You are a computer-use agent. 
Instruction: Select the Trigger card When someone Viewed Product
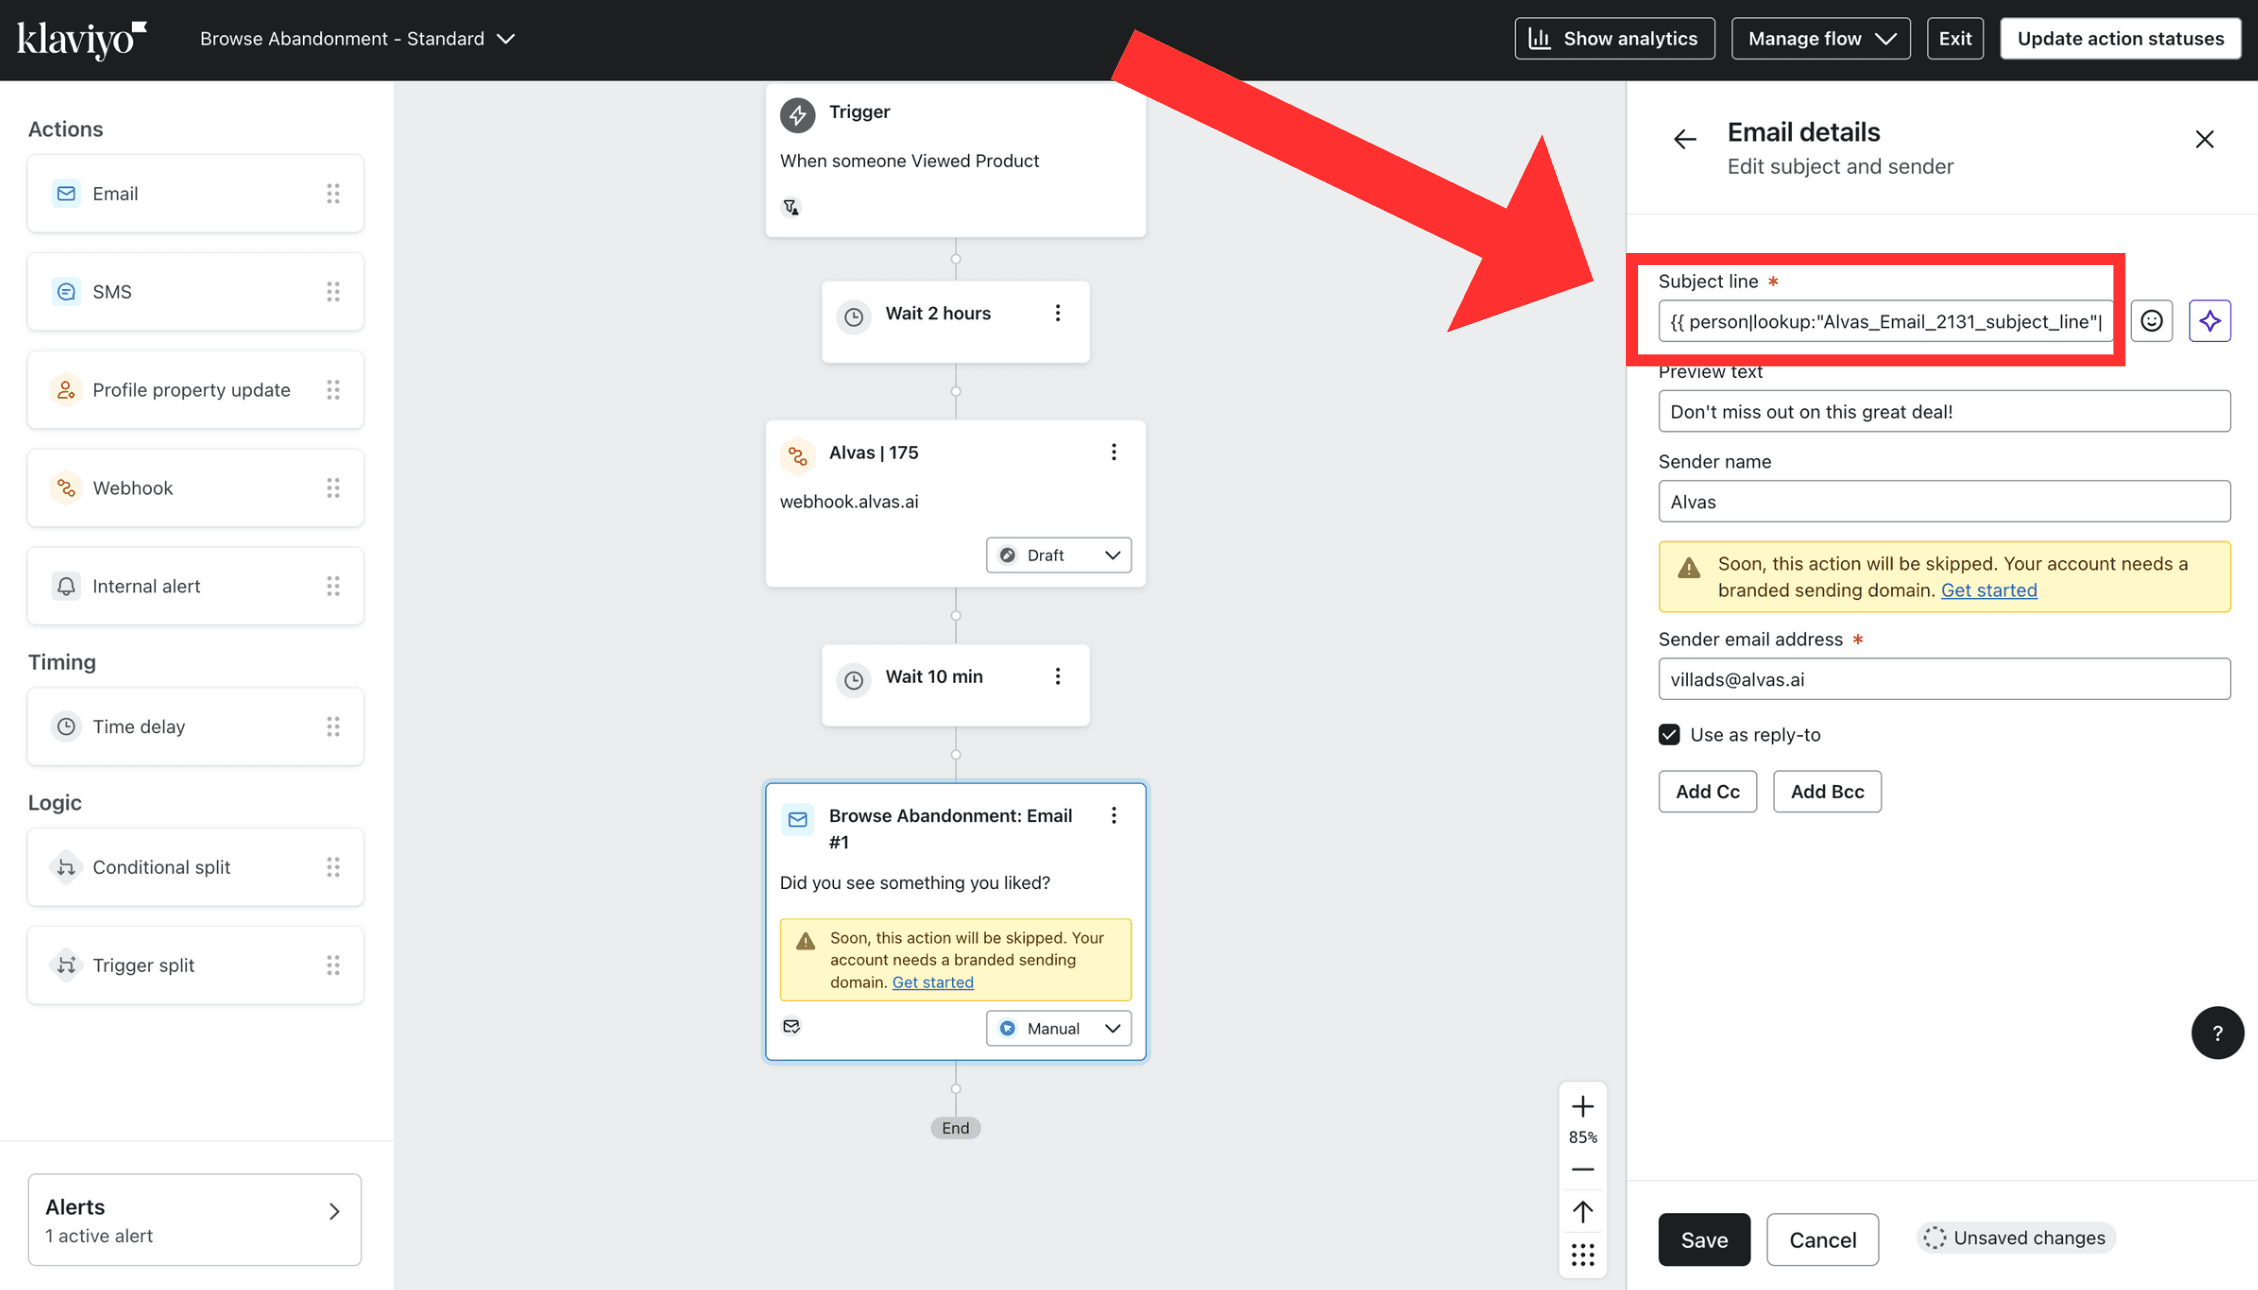point(955,160)
